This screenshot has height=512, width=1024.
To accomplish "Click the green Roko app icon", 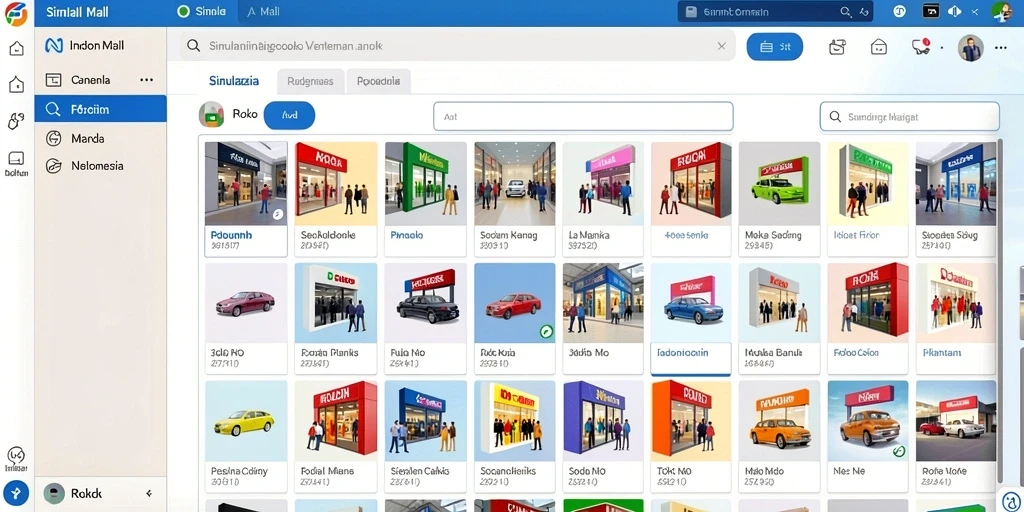I will pos(212,114).
